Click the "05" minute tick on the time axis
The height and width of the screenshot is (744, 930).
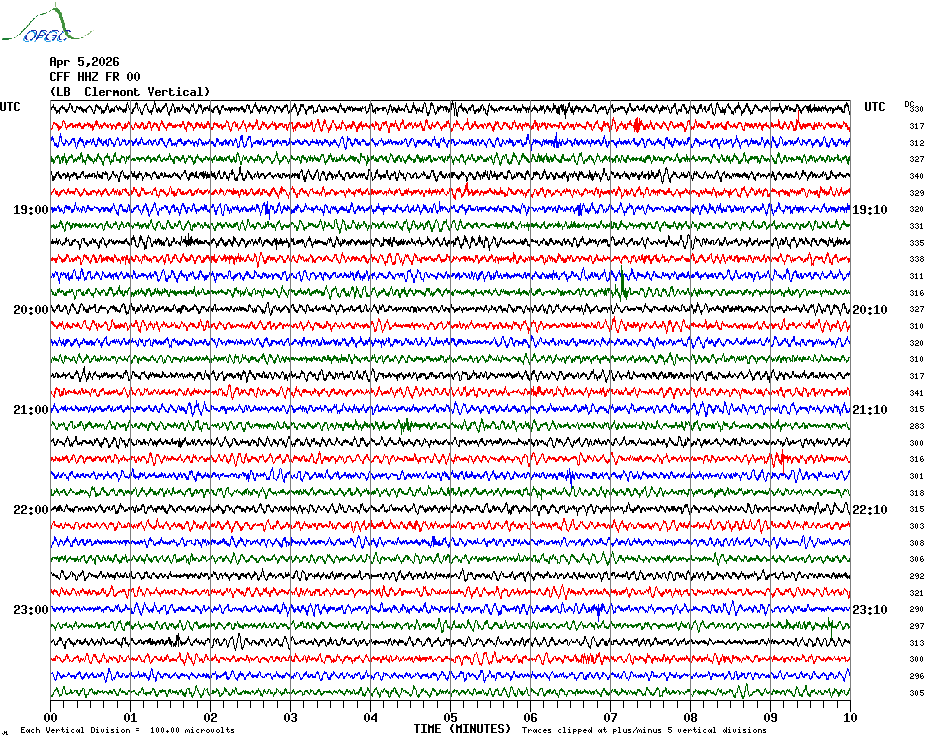[451, 717]
